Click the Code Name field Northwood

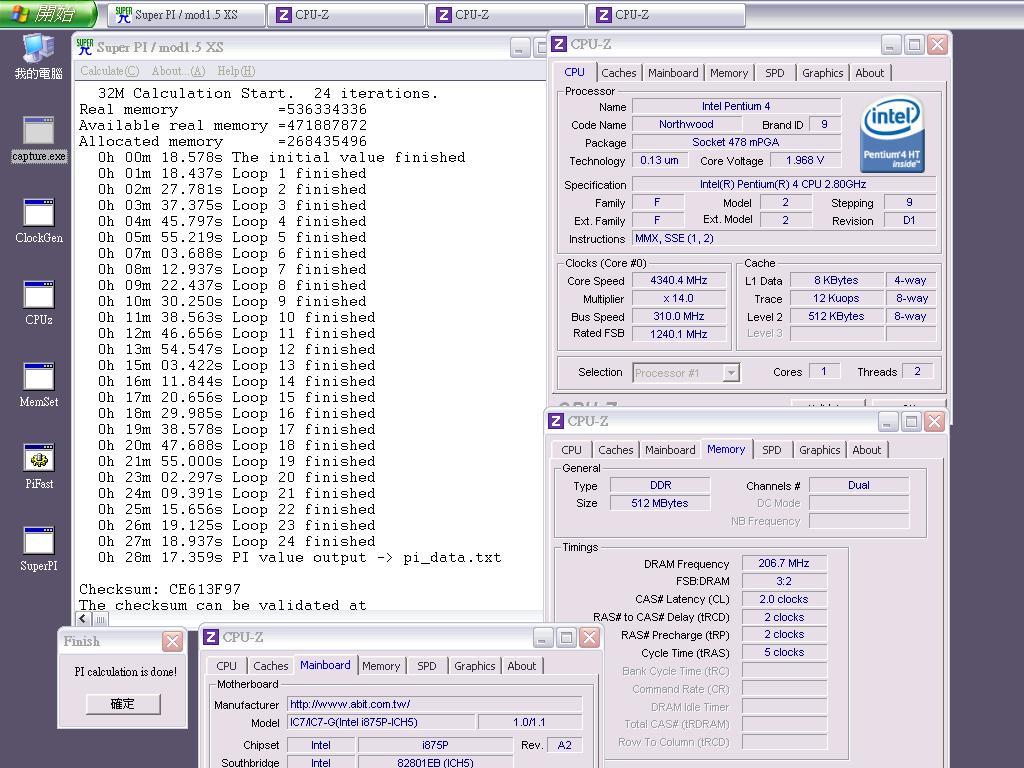pos(686,124)
